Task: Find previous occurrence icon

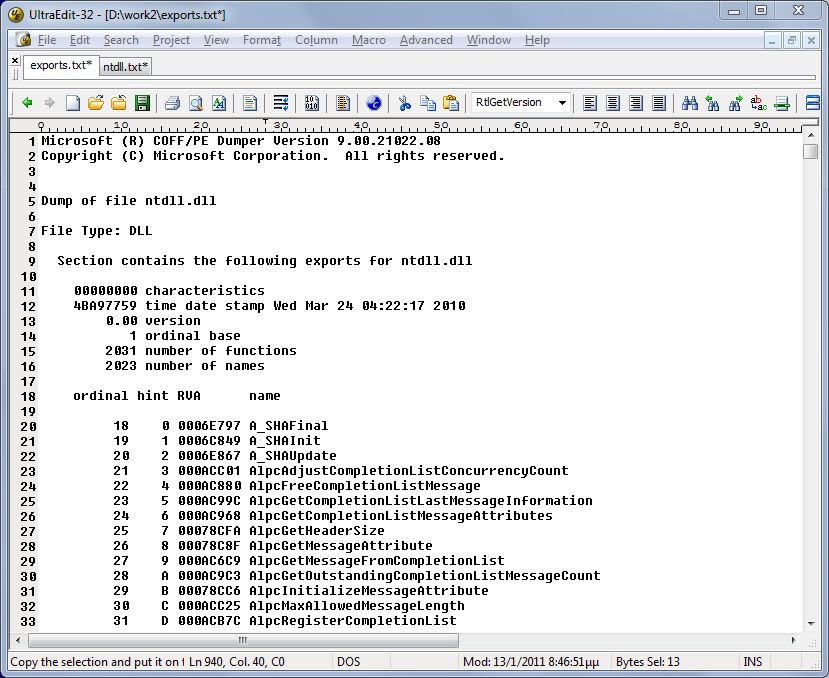Action: coord(713,103)
